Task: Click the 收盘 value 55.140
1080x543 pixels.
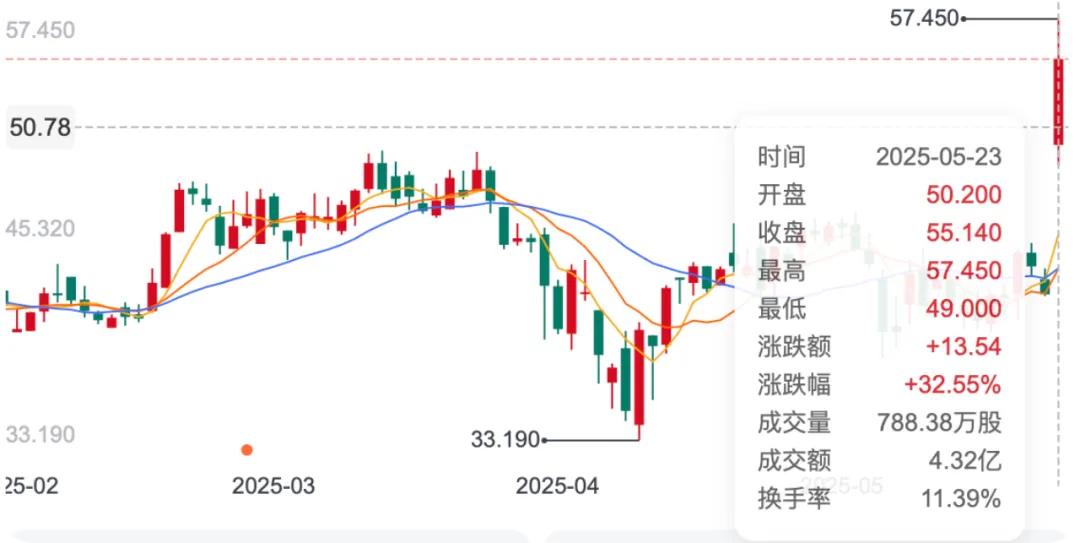Action: click(962, 233)
